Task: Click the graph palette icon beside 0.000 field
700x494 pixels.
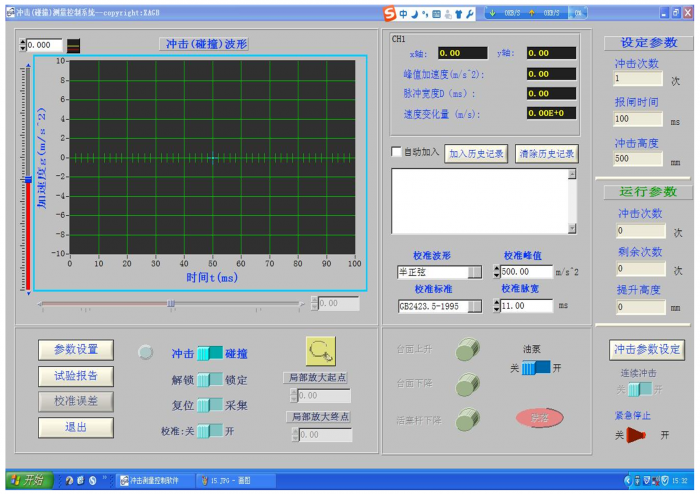Action: point(73,46)
